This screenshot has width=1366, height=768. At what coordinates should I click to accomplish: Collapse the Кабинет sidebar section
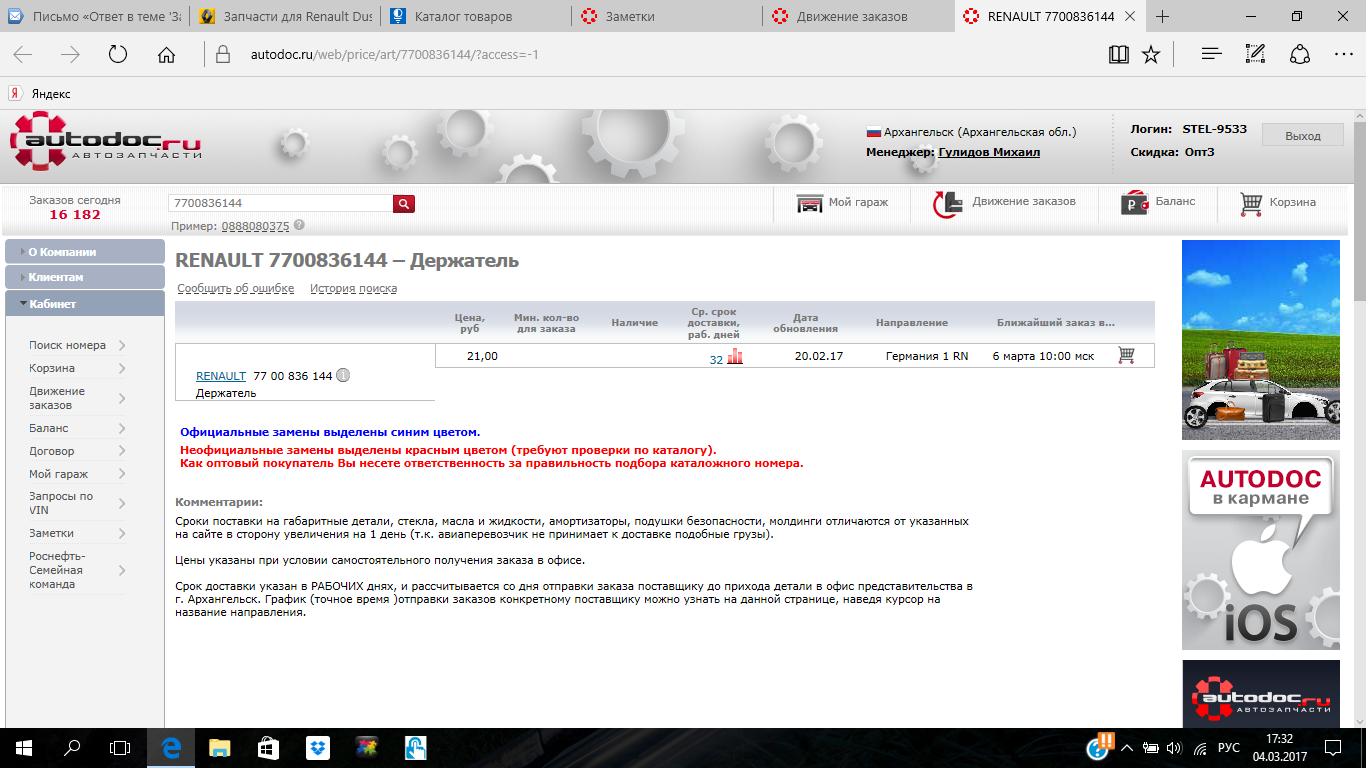point(84,303)
